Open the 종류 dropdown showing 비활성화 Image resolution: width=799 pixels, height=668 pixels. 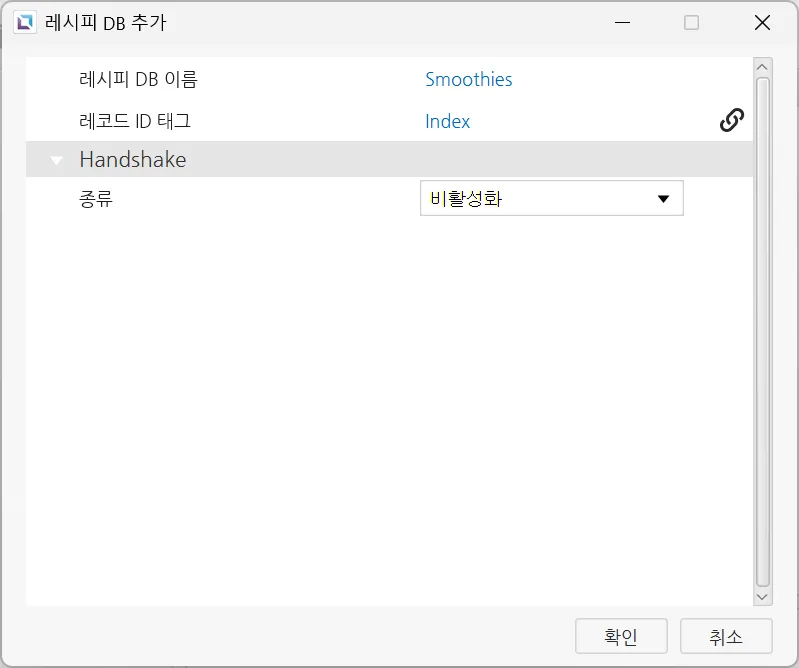tap(551, 198)
